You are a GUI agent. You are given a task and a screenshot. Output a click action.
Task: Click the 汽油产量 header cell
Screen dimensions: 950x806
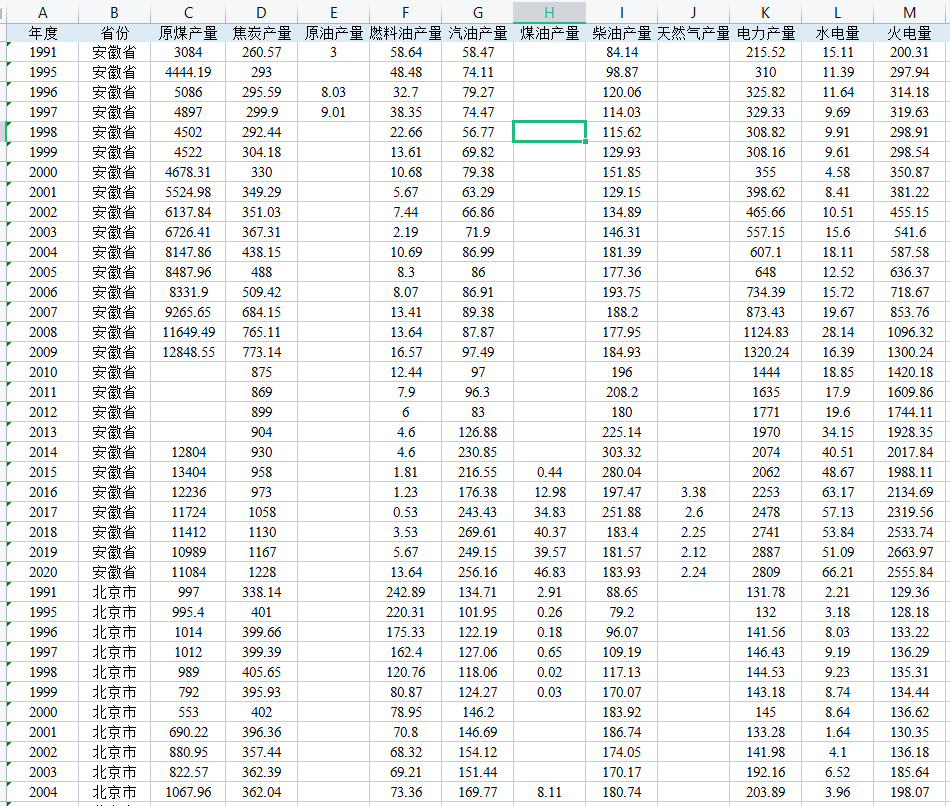(x=477, y=32)
